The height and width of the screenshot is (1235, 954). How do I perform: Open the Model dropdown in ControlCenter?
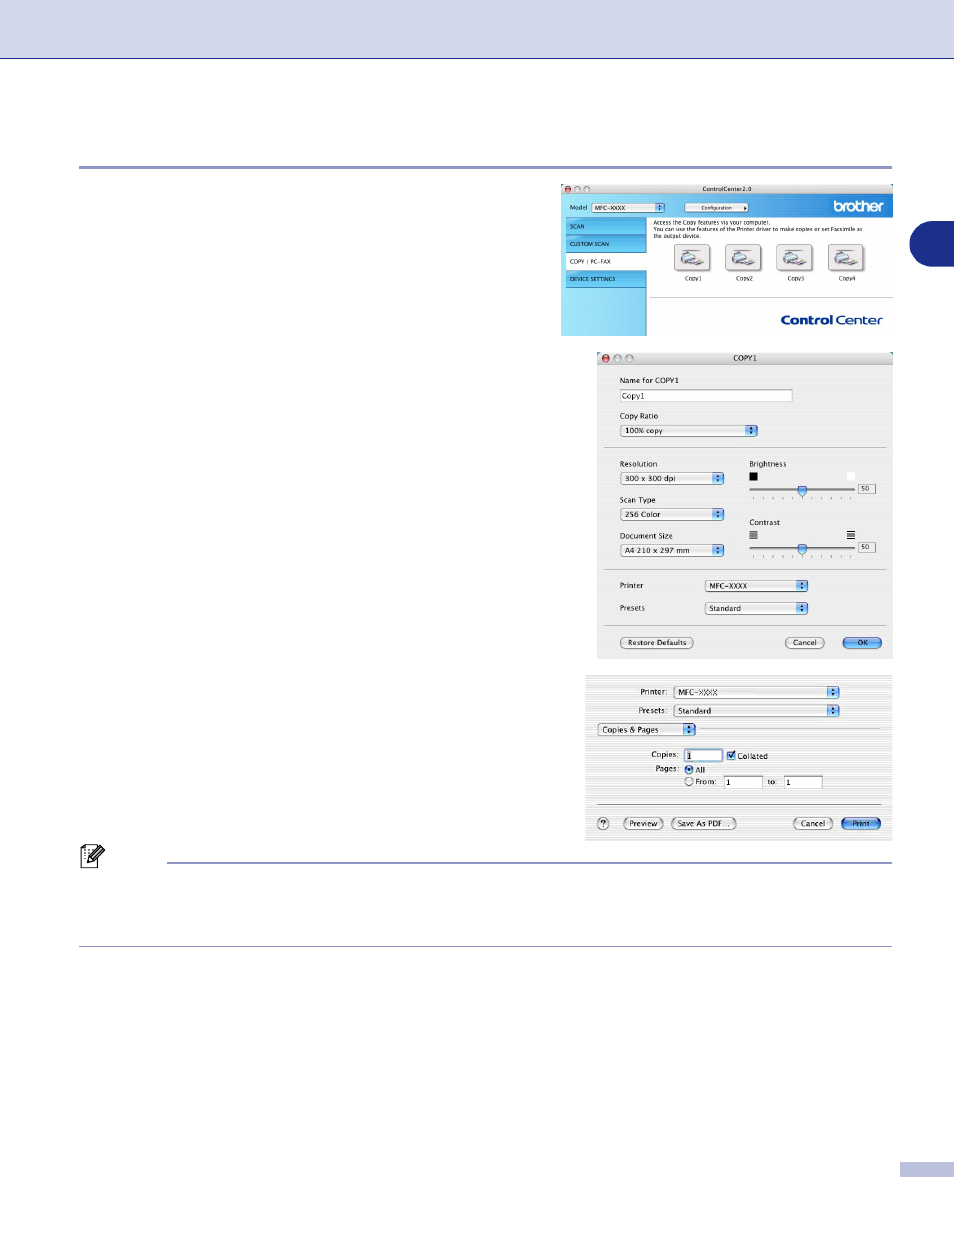pos(628,208)
